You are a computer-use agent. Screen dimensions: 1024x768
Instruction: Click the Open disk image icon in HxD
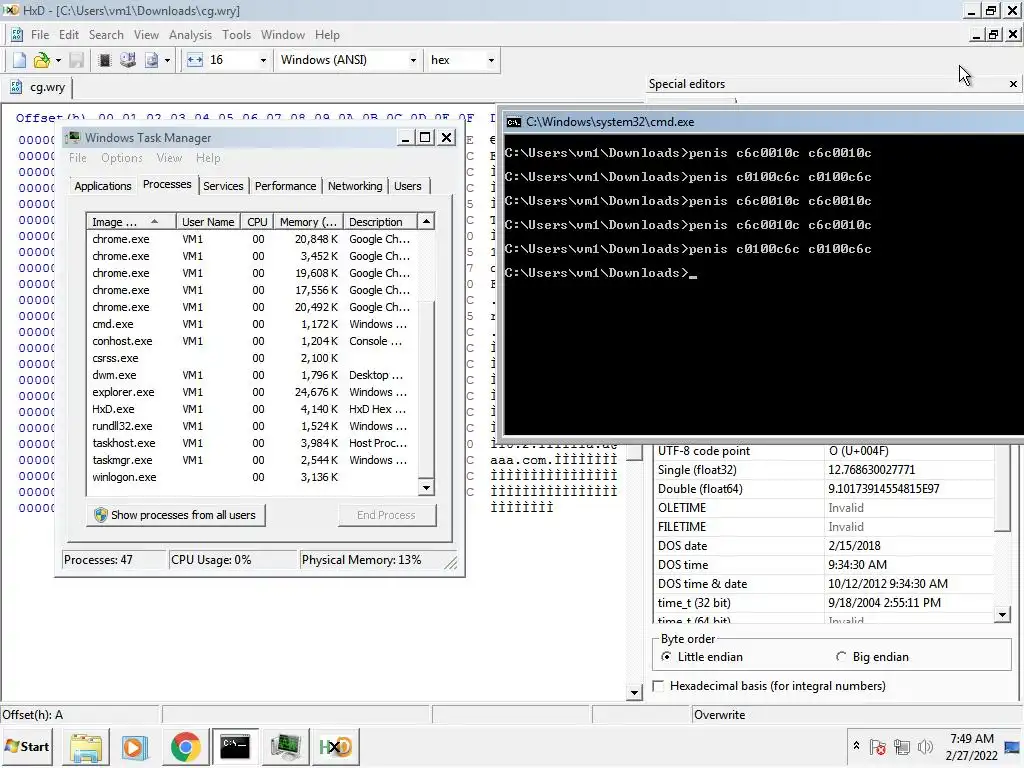point(152,60)
